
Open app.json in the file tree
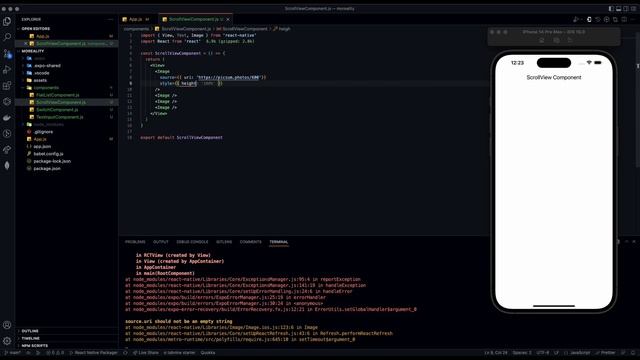pyautogui.click(x=67, y=147)
